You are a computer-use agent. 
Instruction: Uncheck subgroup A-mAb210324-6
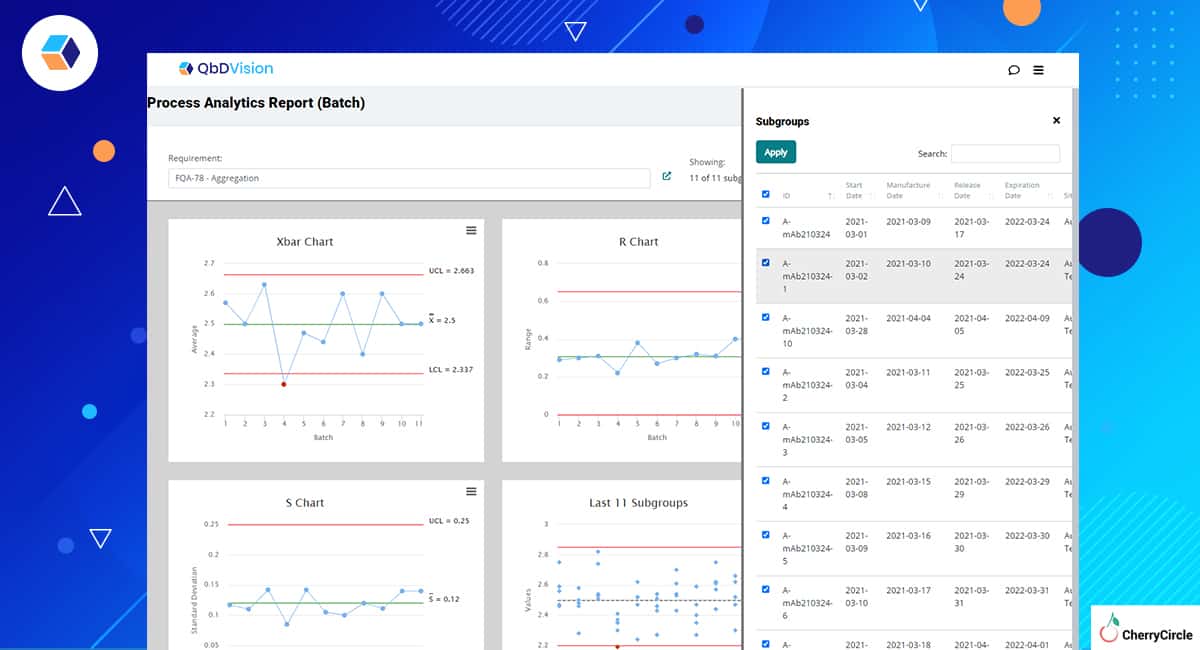(x=766, y=589)
